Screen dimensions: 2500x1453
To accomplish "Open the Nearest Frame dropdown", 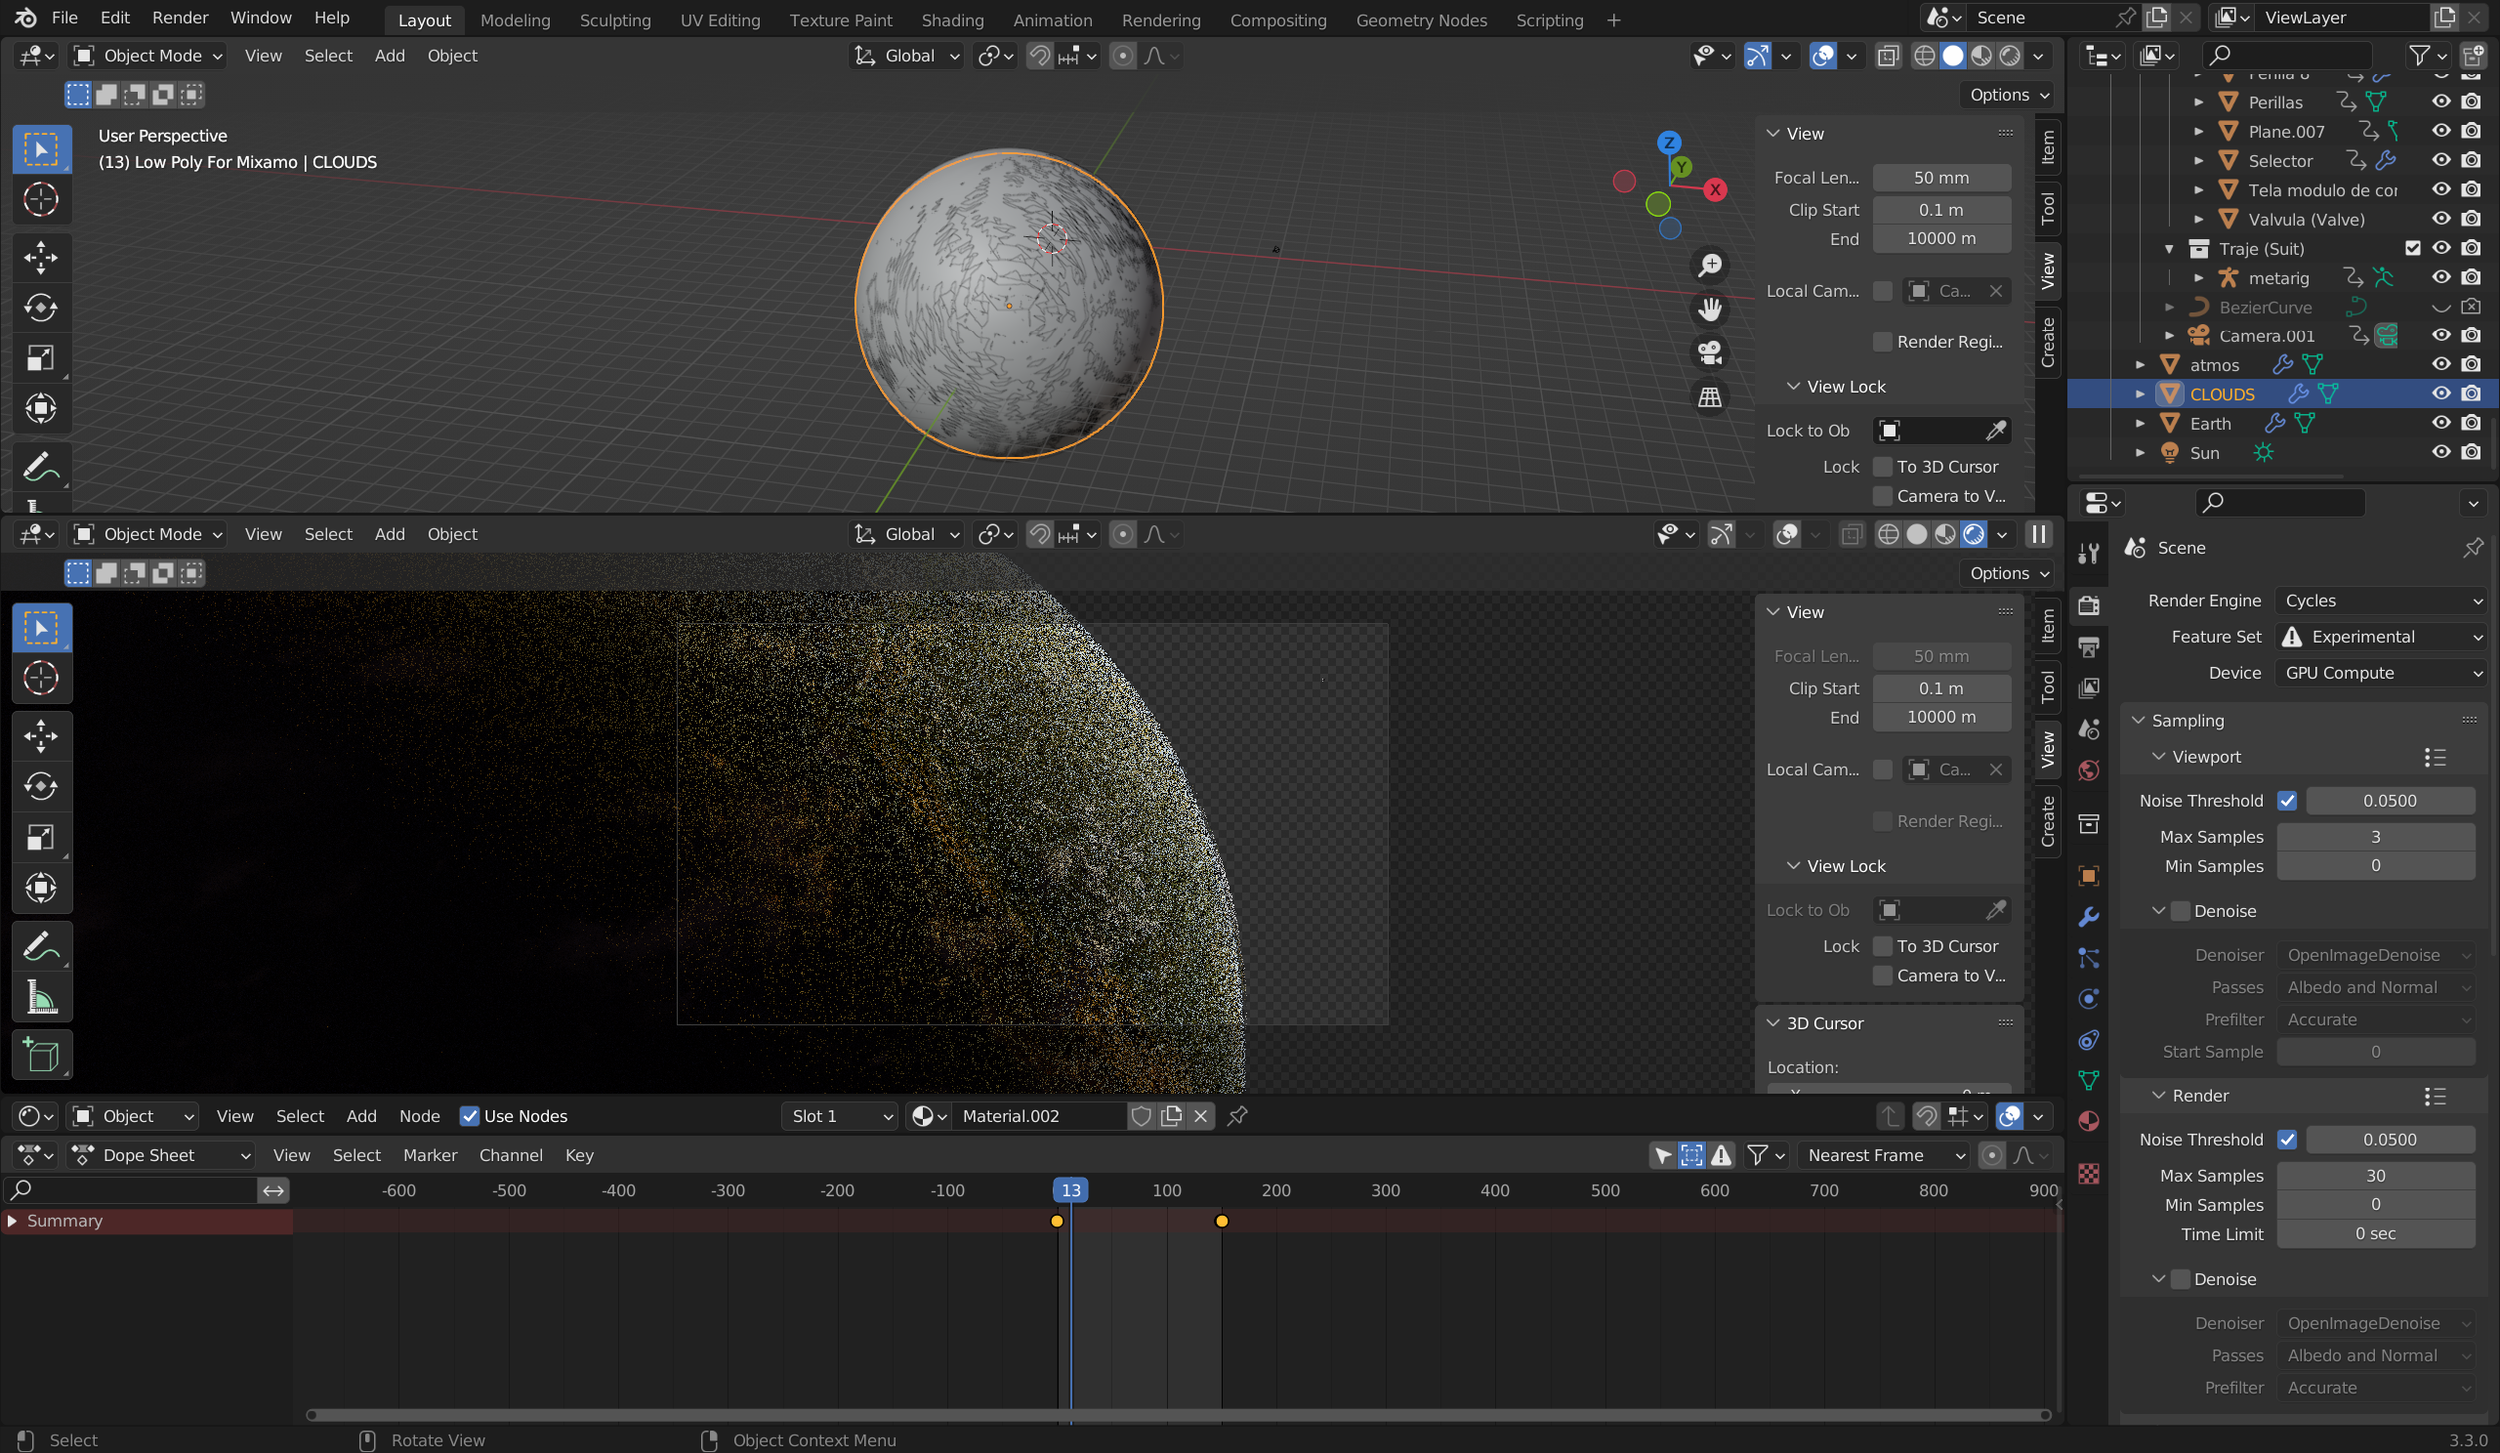I will click(x=1884, y=1155).
